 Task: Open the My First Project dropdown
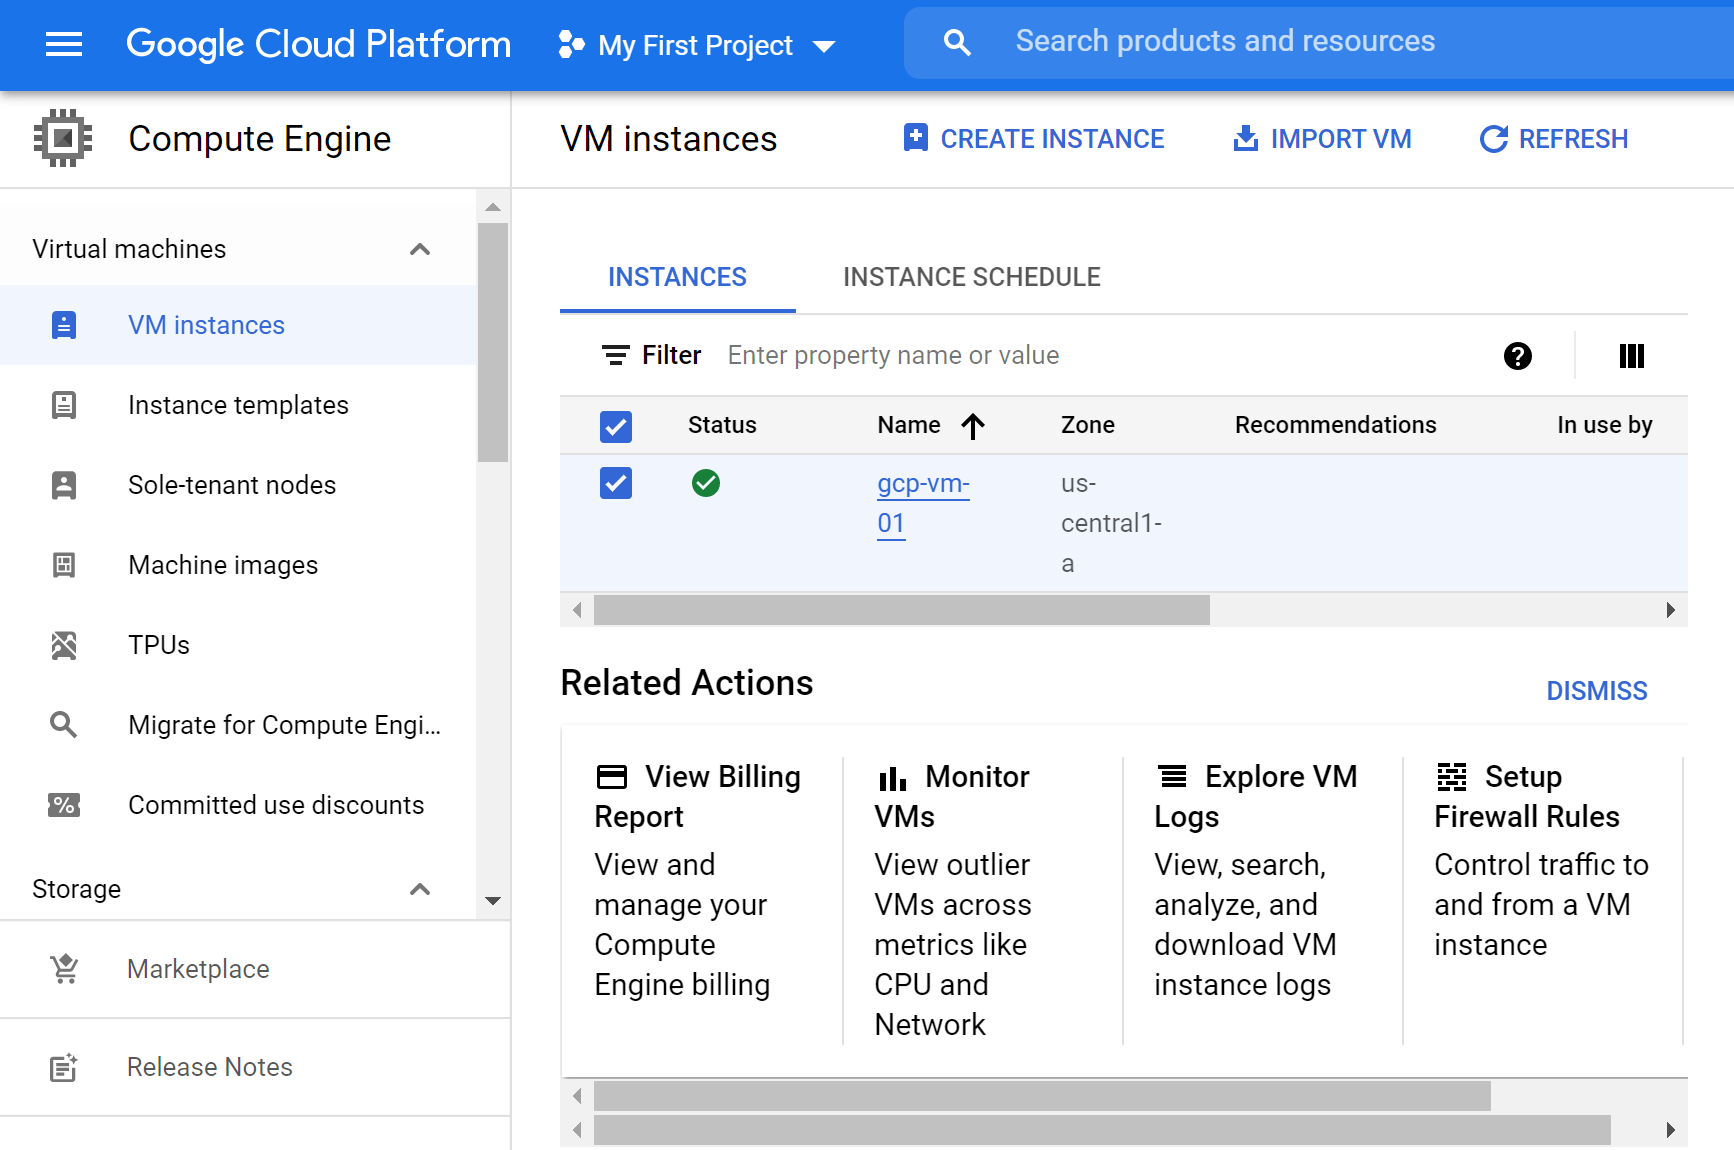coord(696,45)
